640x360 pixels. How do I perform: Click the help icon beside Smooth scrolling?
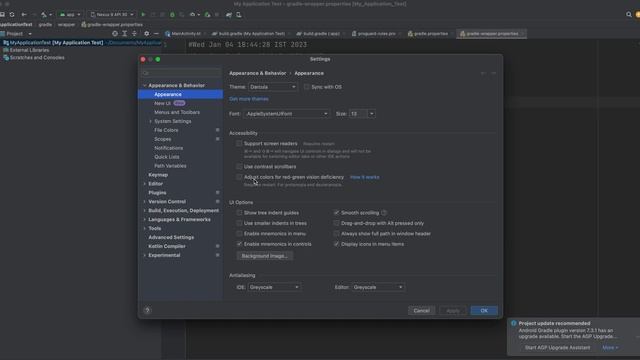384,213
